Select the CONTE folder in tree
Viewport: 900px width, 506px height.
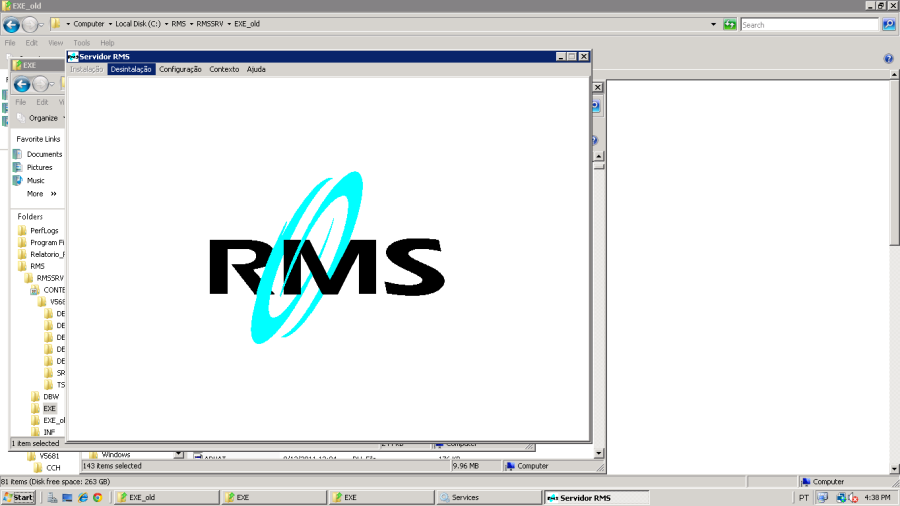54,290
